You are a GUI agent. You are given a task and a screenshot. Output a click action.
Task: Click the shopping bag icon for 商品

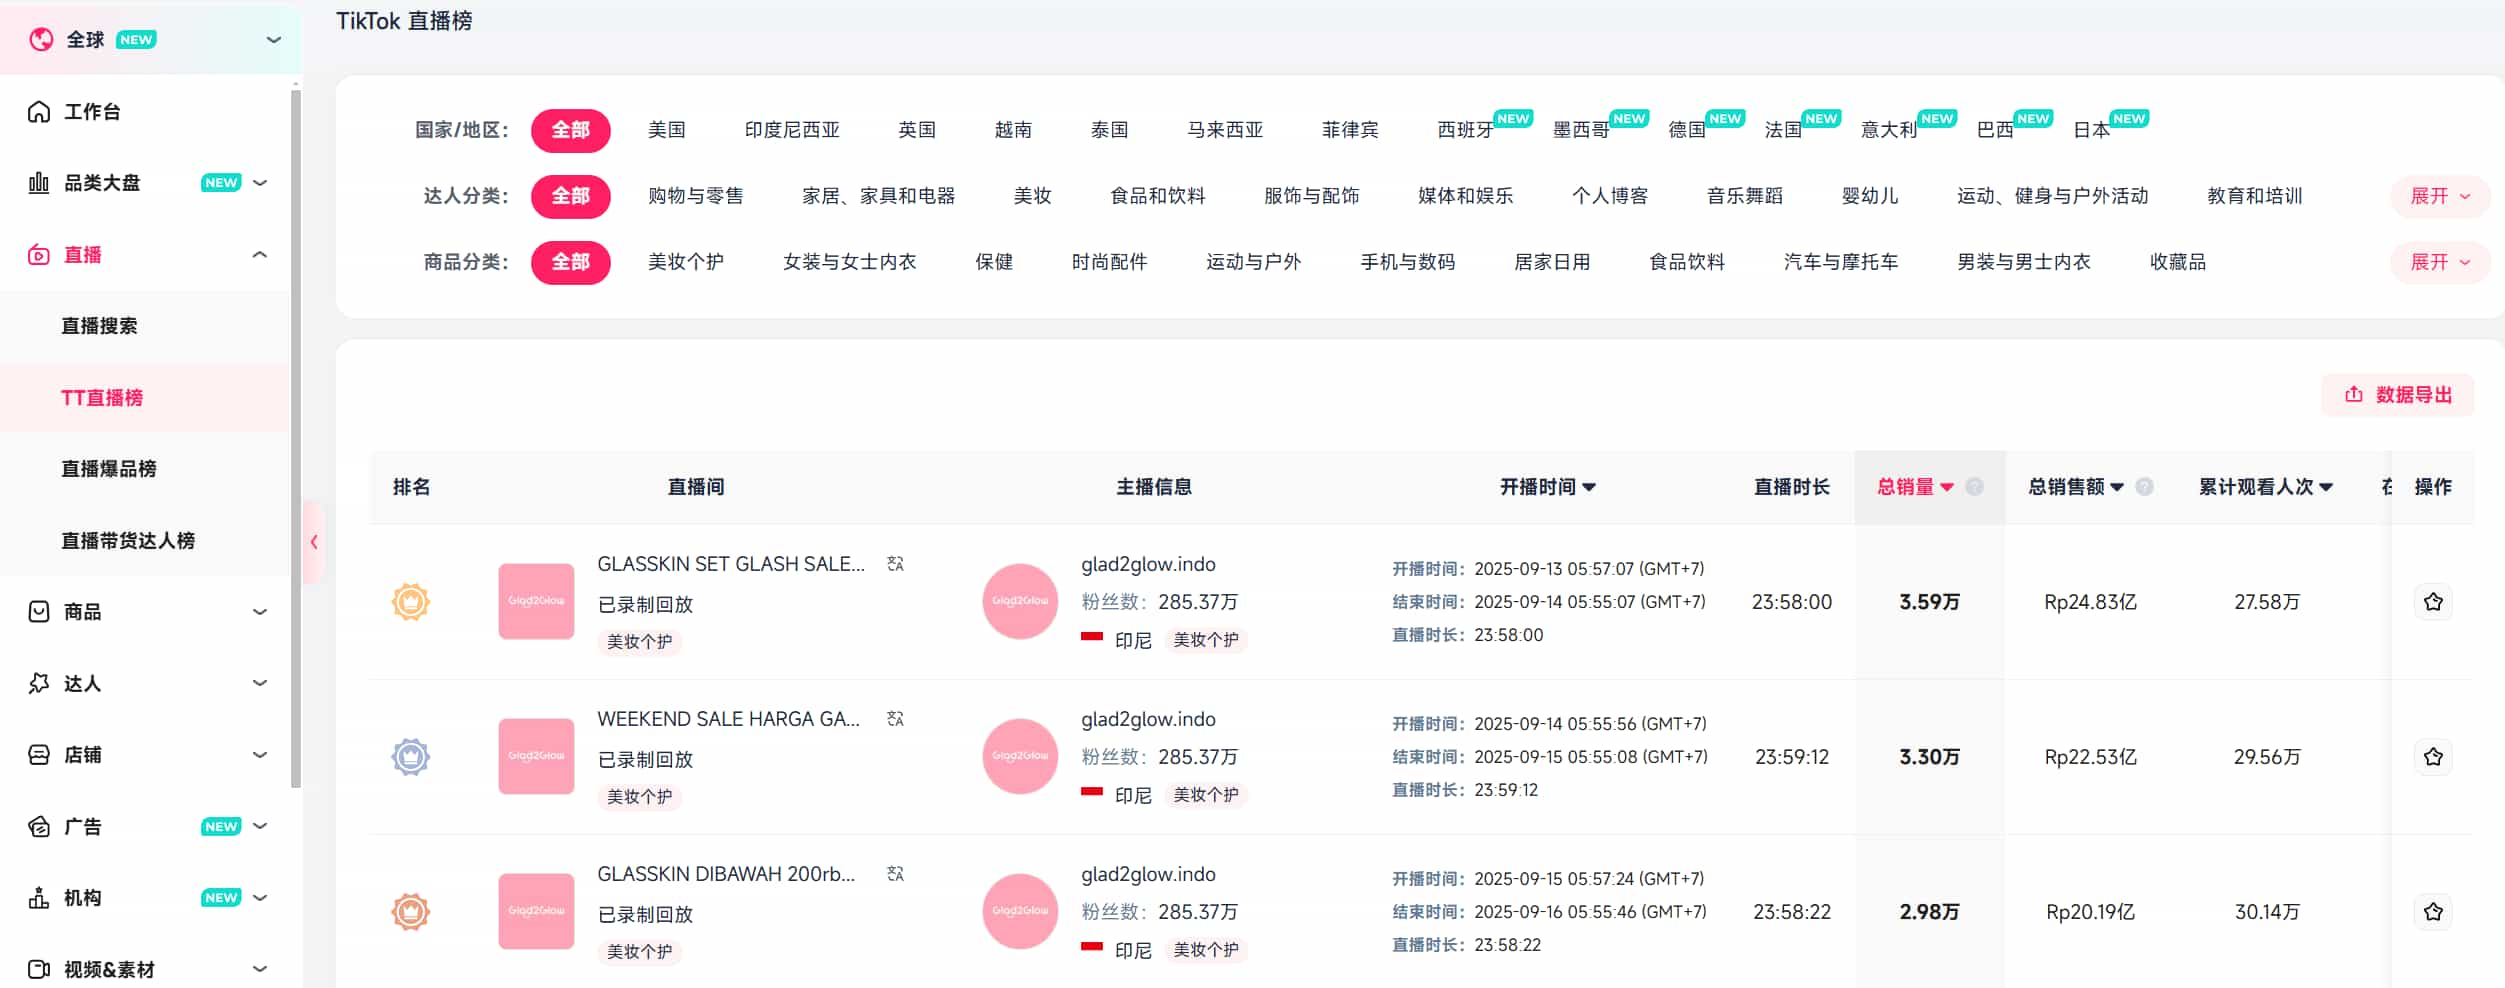pyautogui.click(x=39, y=612)
